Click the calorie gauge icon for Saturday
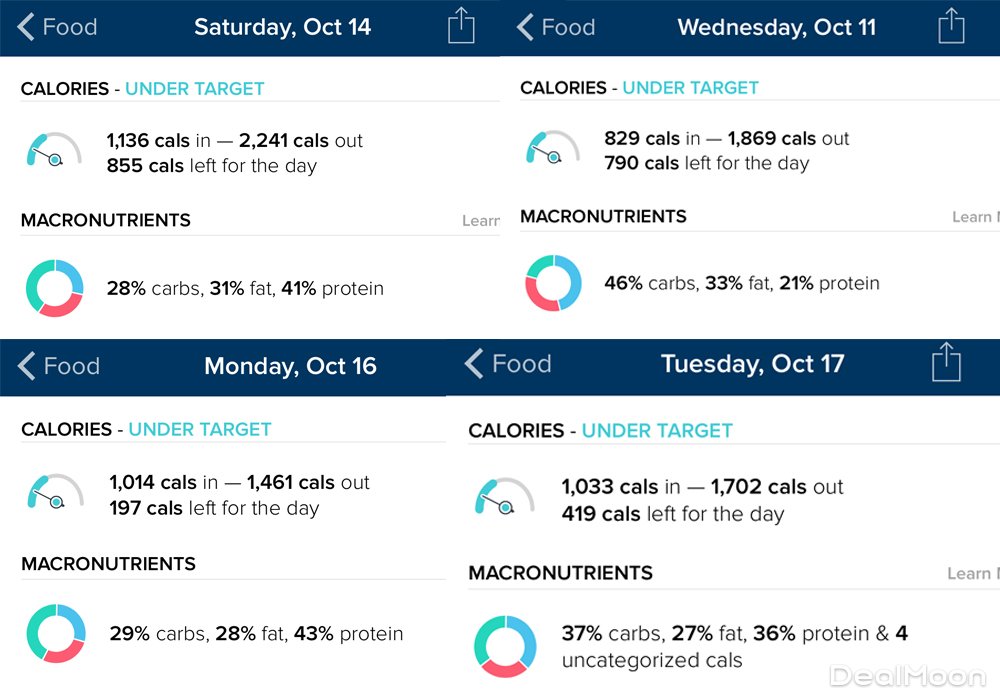This screenshot has width=1000, height=700. pyautogui.click(x=52, y=151)
